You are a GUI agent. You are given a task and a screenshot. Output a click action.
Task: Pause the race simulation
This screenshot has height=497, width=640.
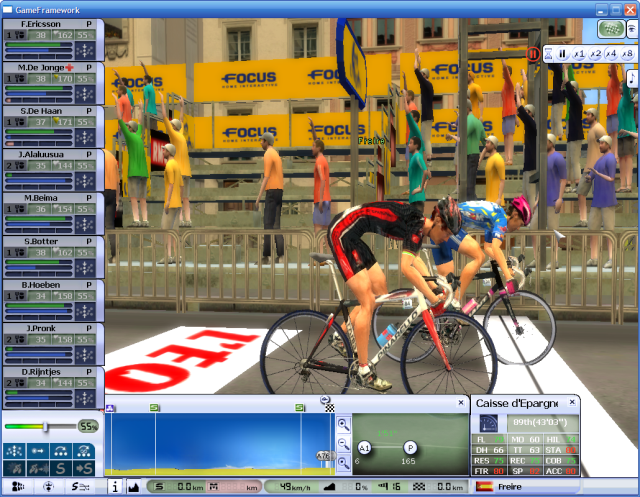click(562, 54)
